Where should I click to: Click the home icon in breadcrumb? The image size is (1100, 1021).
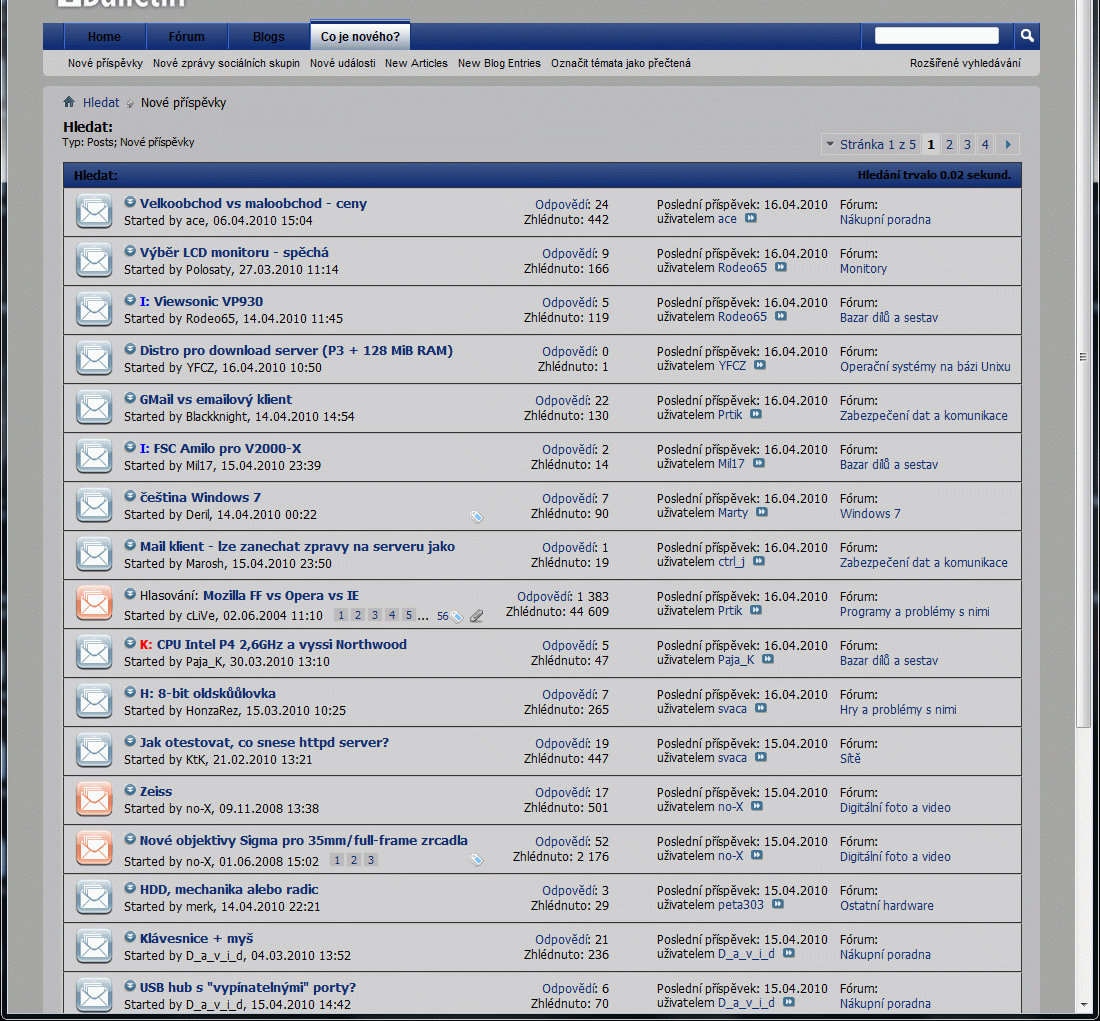tap(69, 102)
